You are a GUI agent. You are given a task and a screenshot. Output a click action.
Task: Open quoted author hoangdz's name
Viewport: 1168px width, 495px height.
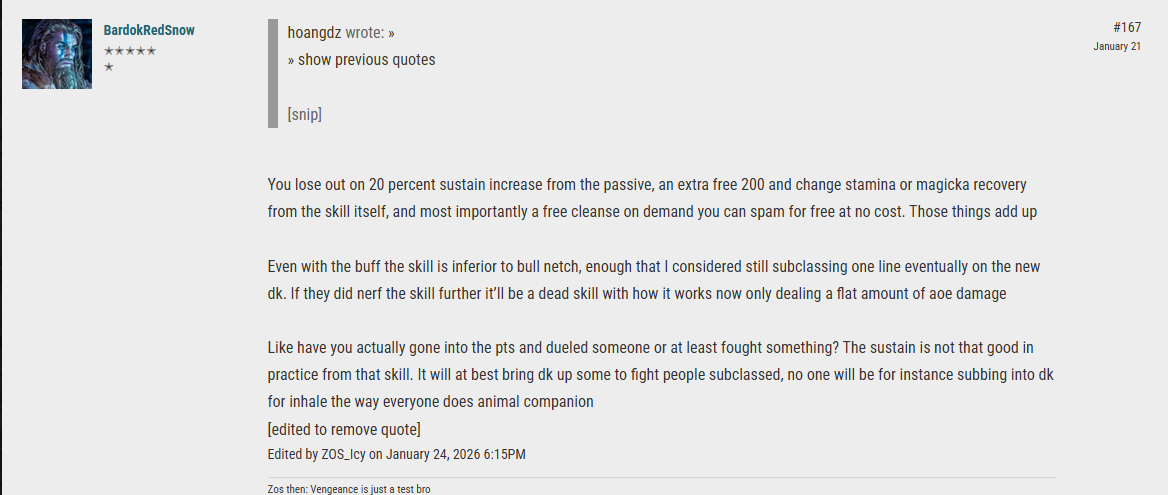pyautogui.click(x=314, y=33)
